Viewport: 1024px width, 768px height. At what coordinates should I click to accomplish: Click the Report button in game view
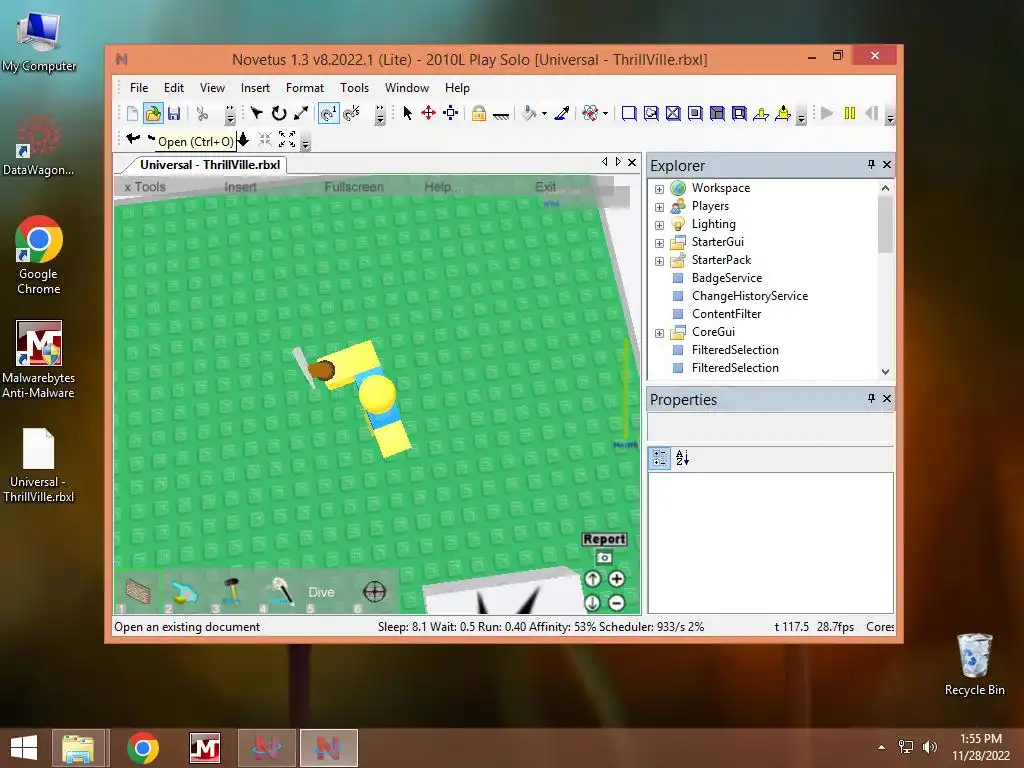coord(604,539)
